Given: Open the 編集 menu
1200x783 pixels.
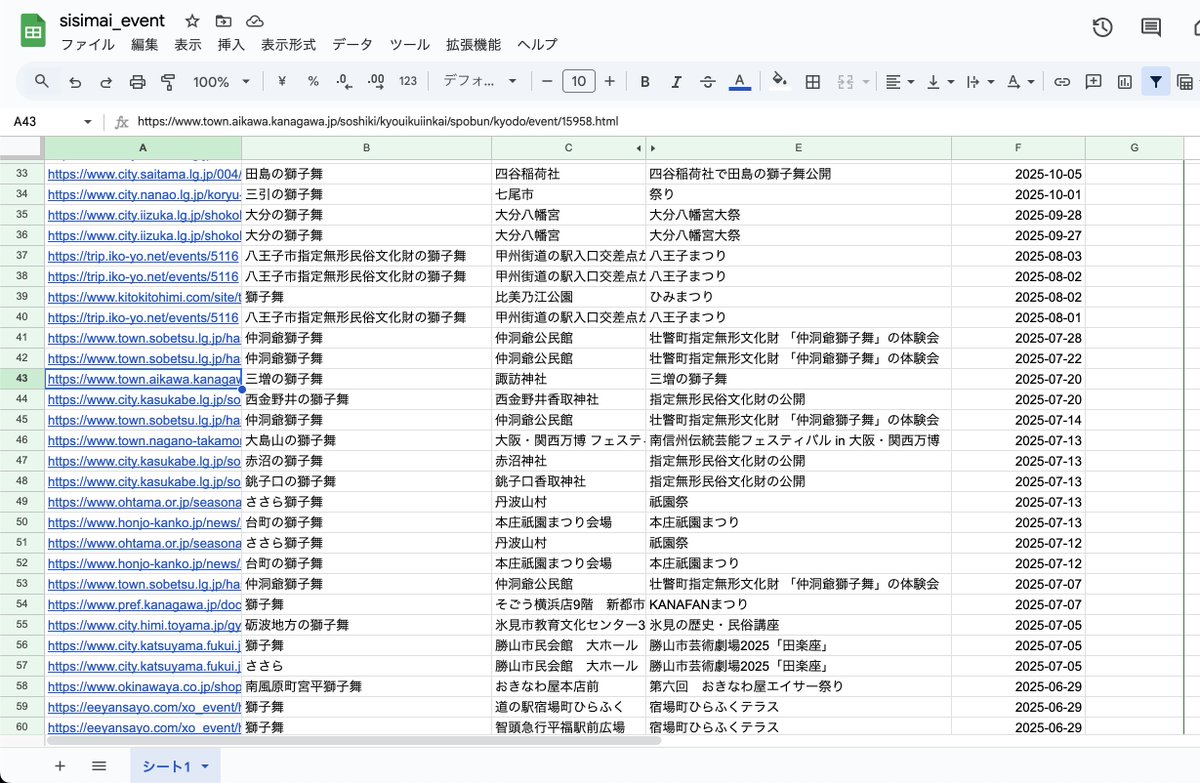Looking at the screenshot, I should [x=145, y=45].
